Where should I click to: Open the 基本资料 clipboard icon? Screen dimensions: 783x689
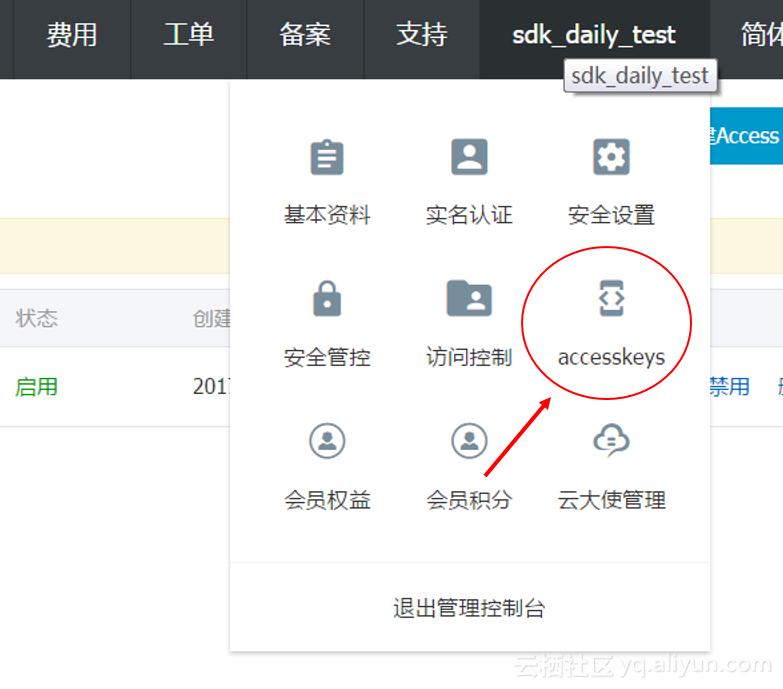pos(327,157)
